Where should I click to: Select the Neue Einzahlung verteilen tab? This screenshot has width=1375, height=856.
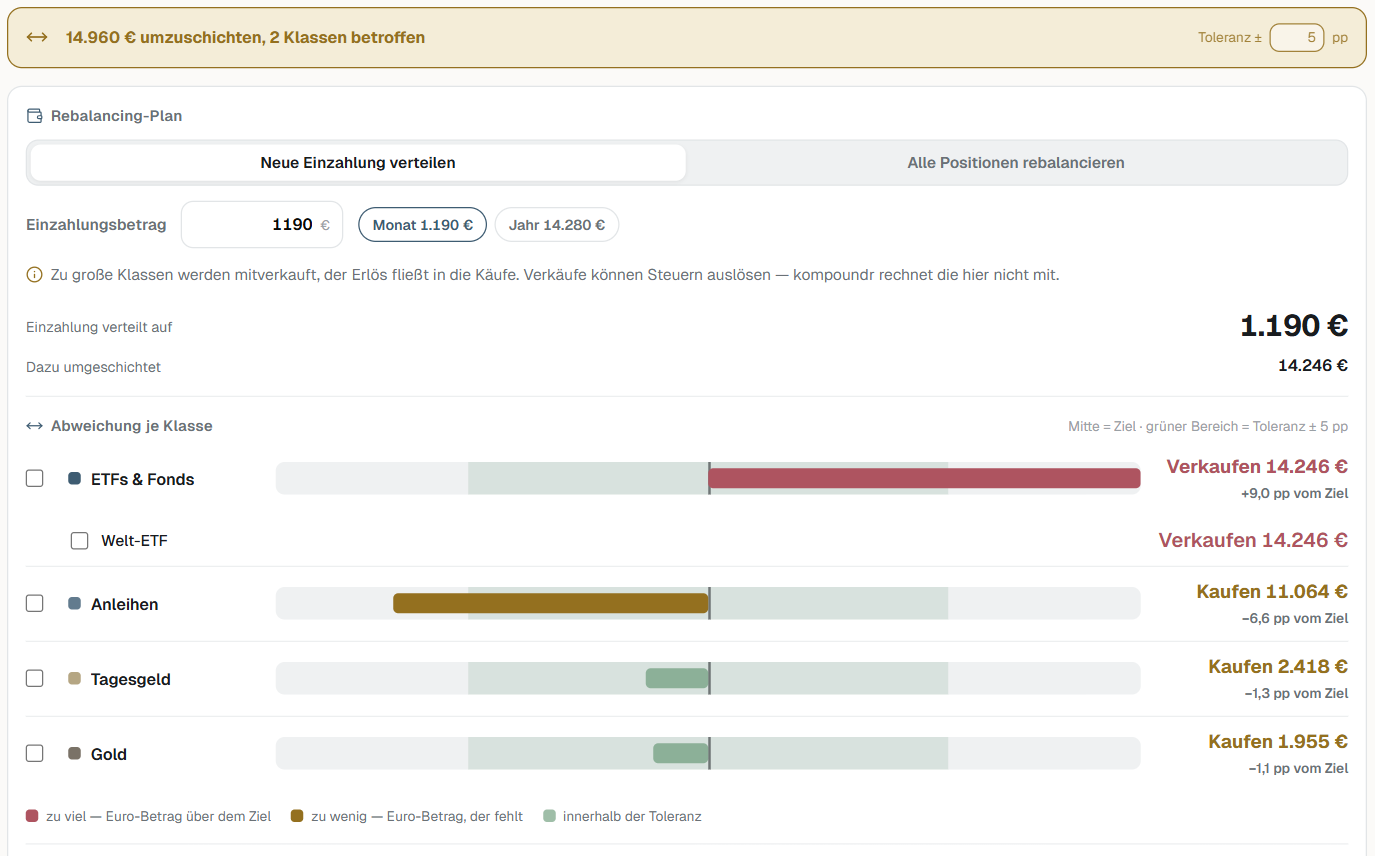[x=358, y=163]
